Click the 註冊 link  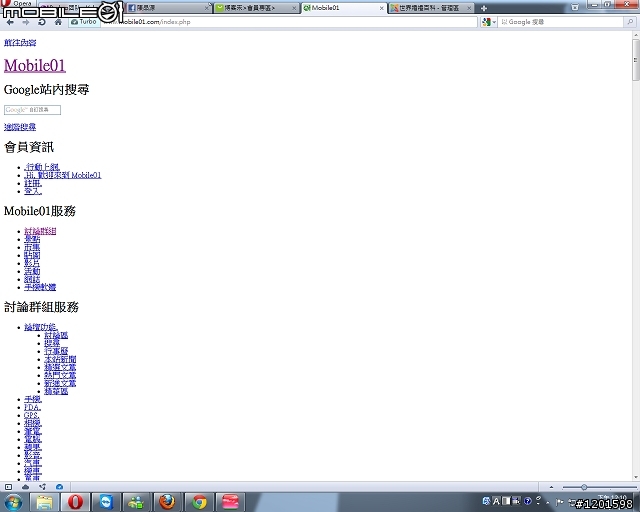[33, 183]
